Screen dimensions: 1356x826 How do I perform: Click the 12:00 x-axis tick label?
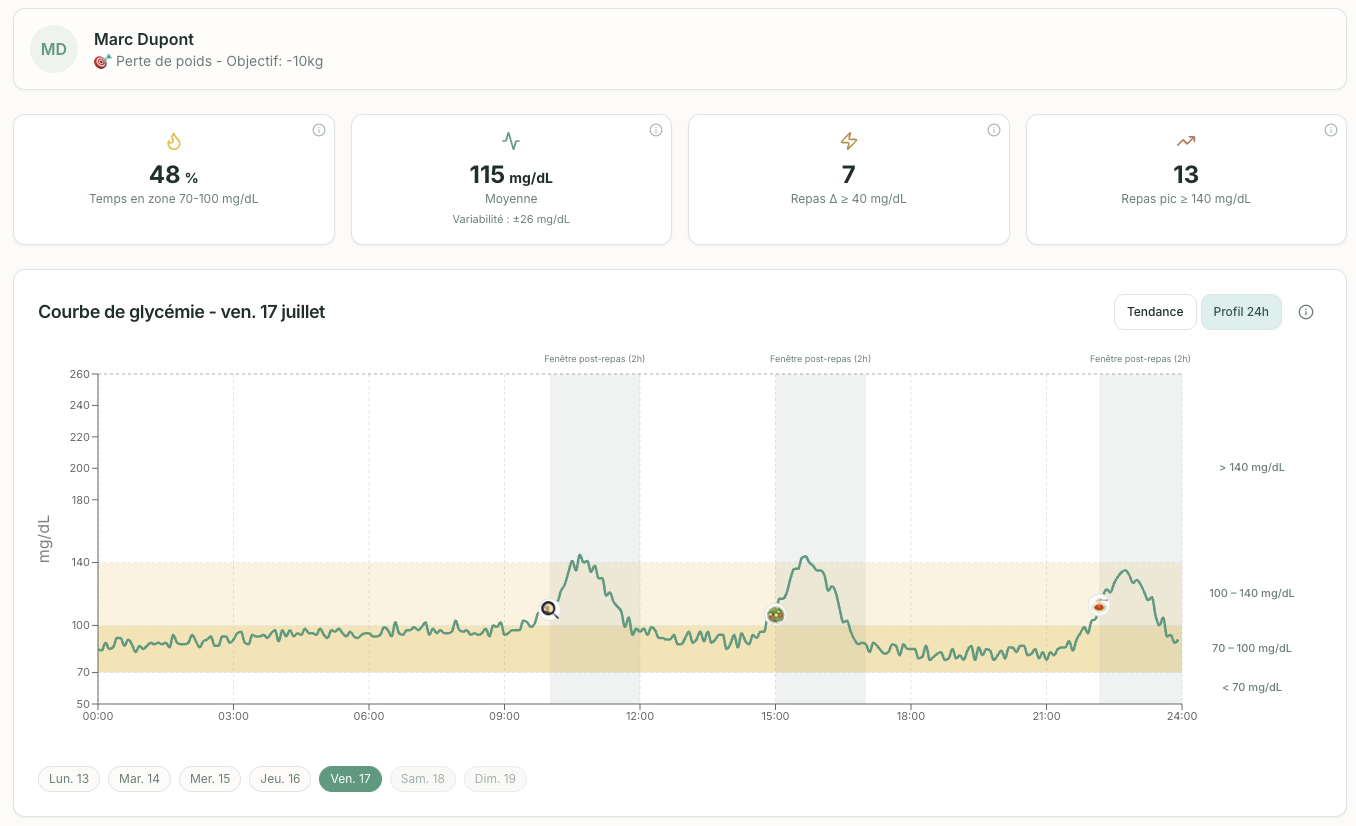[x=640, y=716]
